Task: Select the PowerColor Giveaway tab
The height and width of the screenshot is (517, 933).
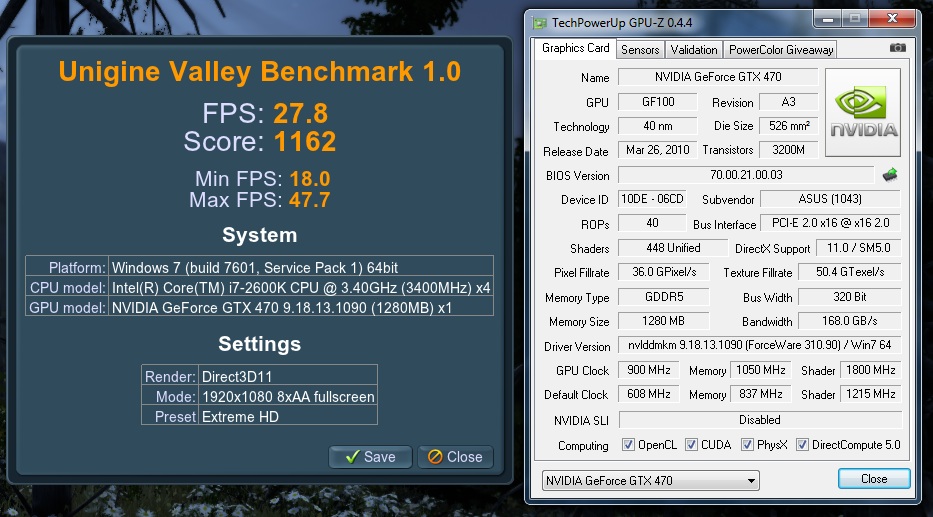Action: click(x=780, y=49)
